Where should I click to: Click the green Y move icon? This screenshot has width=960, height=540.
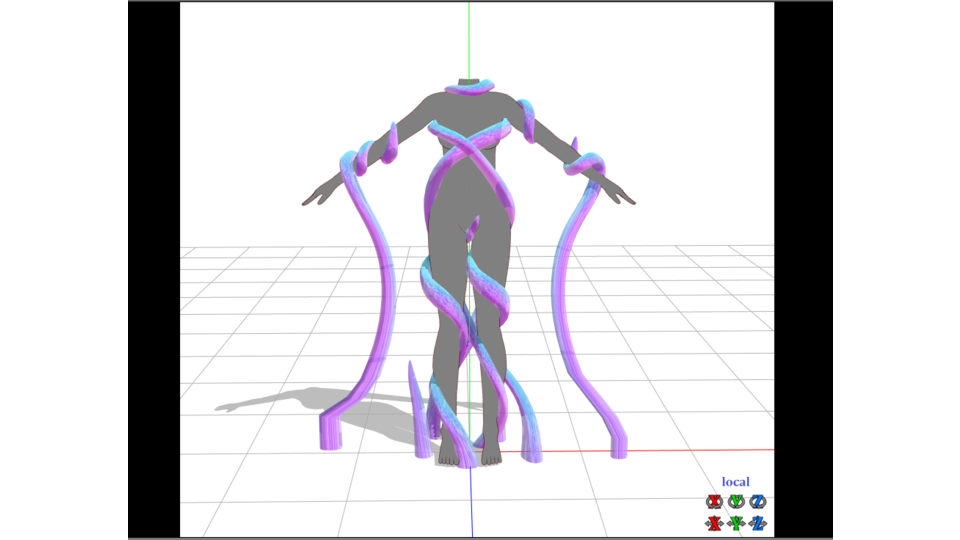pos(736,523)
